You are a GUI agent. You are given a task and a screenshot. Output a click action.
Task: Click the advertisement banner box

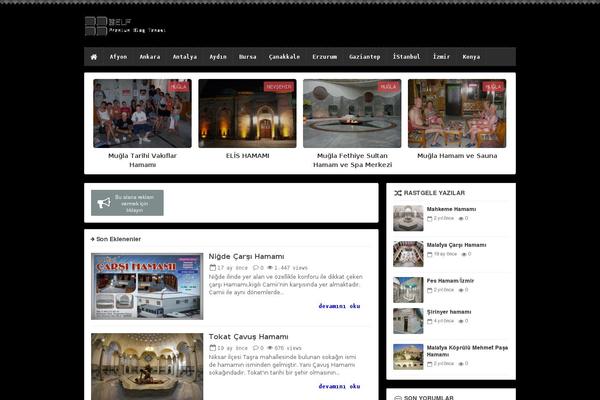(x=127, y=203)
